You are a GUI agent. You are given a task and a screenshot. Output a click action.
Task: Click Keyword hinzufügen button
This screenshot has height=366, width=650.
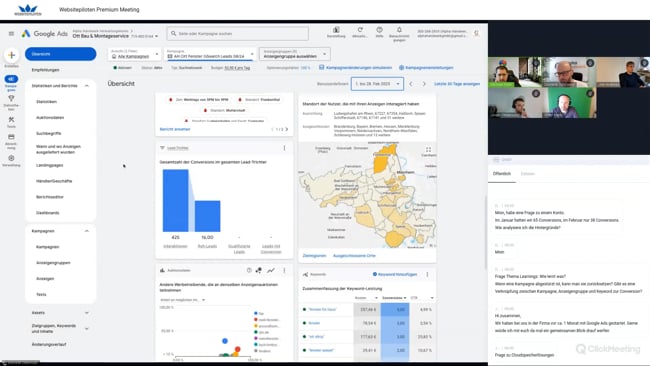395,274
